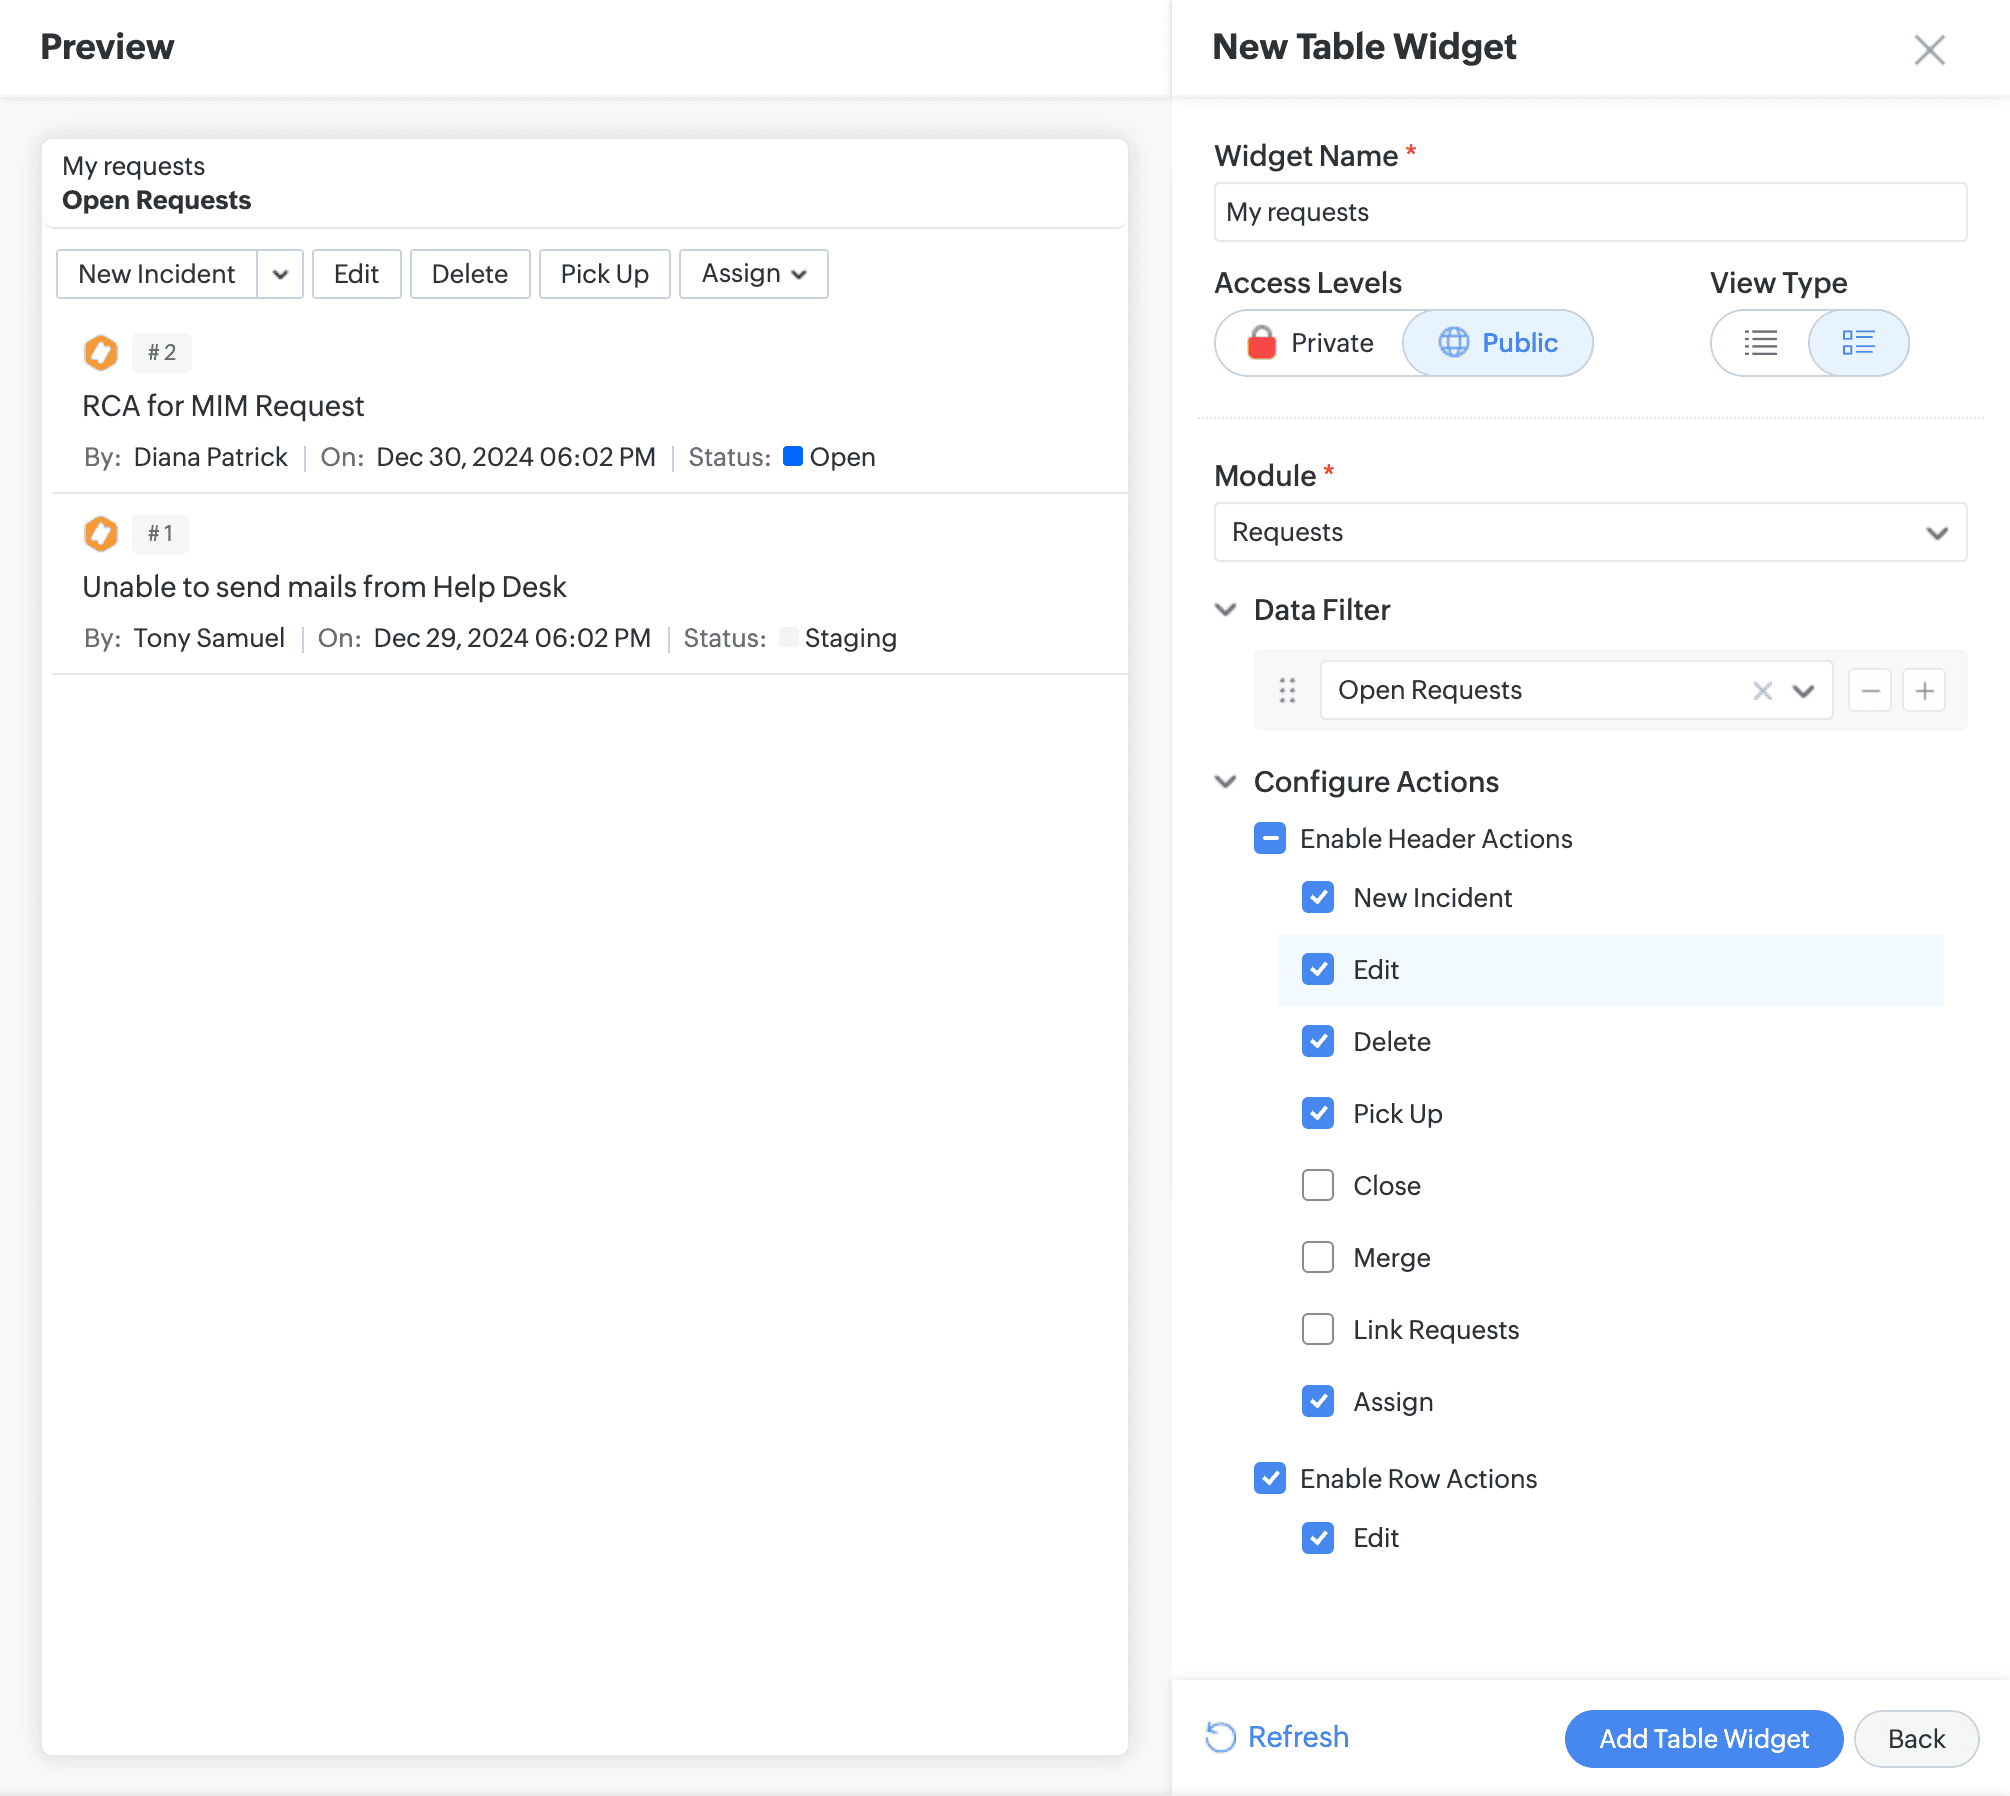Expand the New Incident dropdown arrow
The width and height of the screenshot is (2010, 1796).
(x=280, y=274)
